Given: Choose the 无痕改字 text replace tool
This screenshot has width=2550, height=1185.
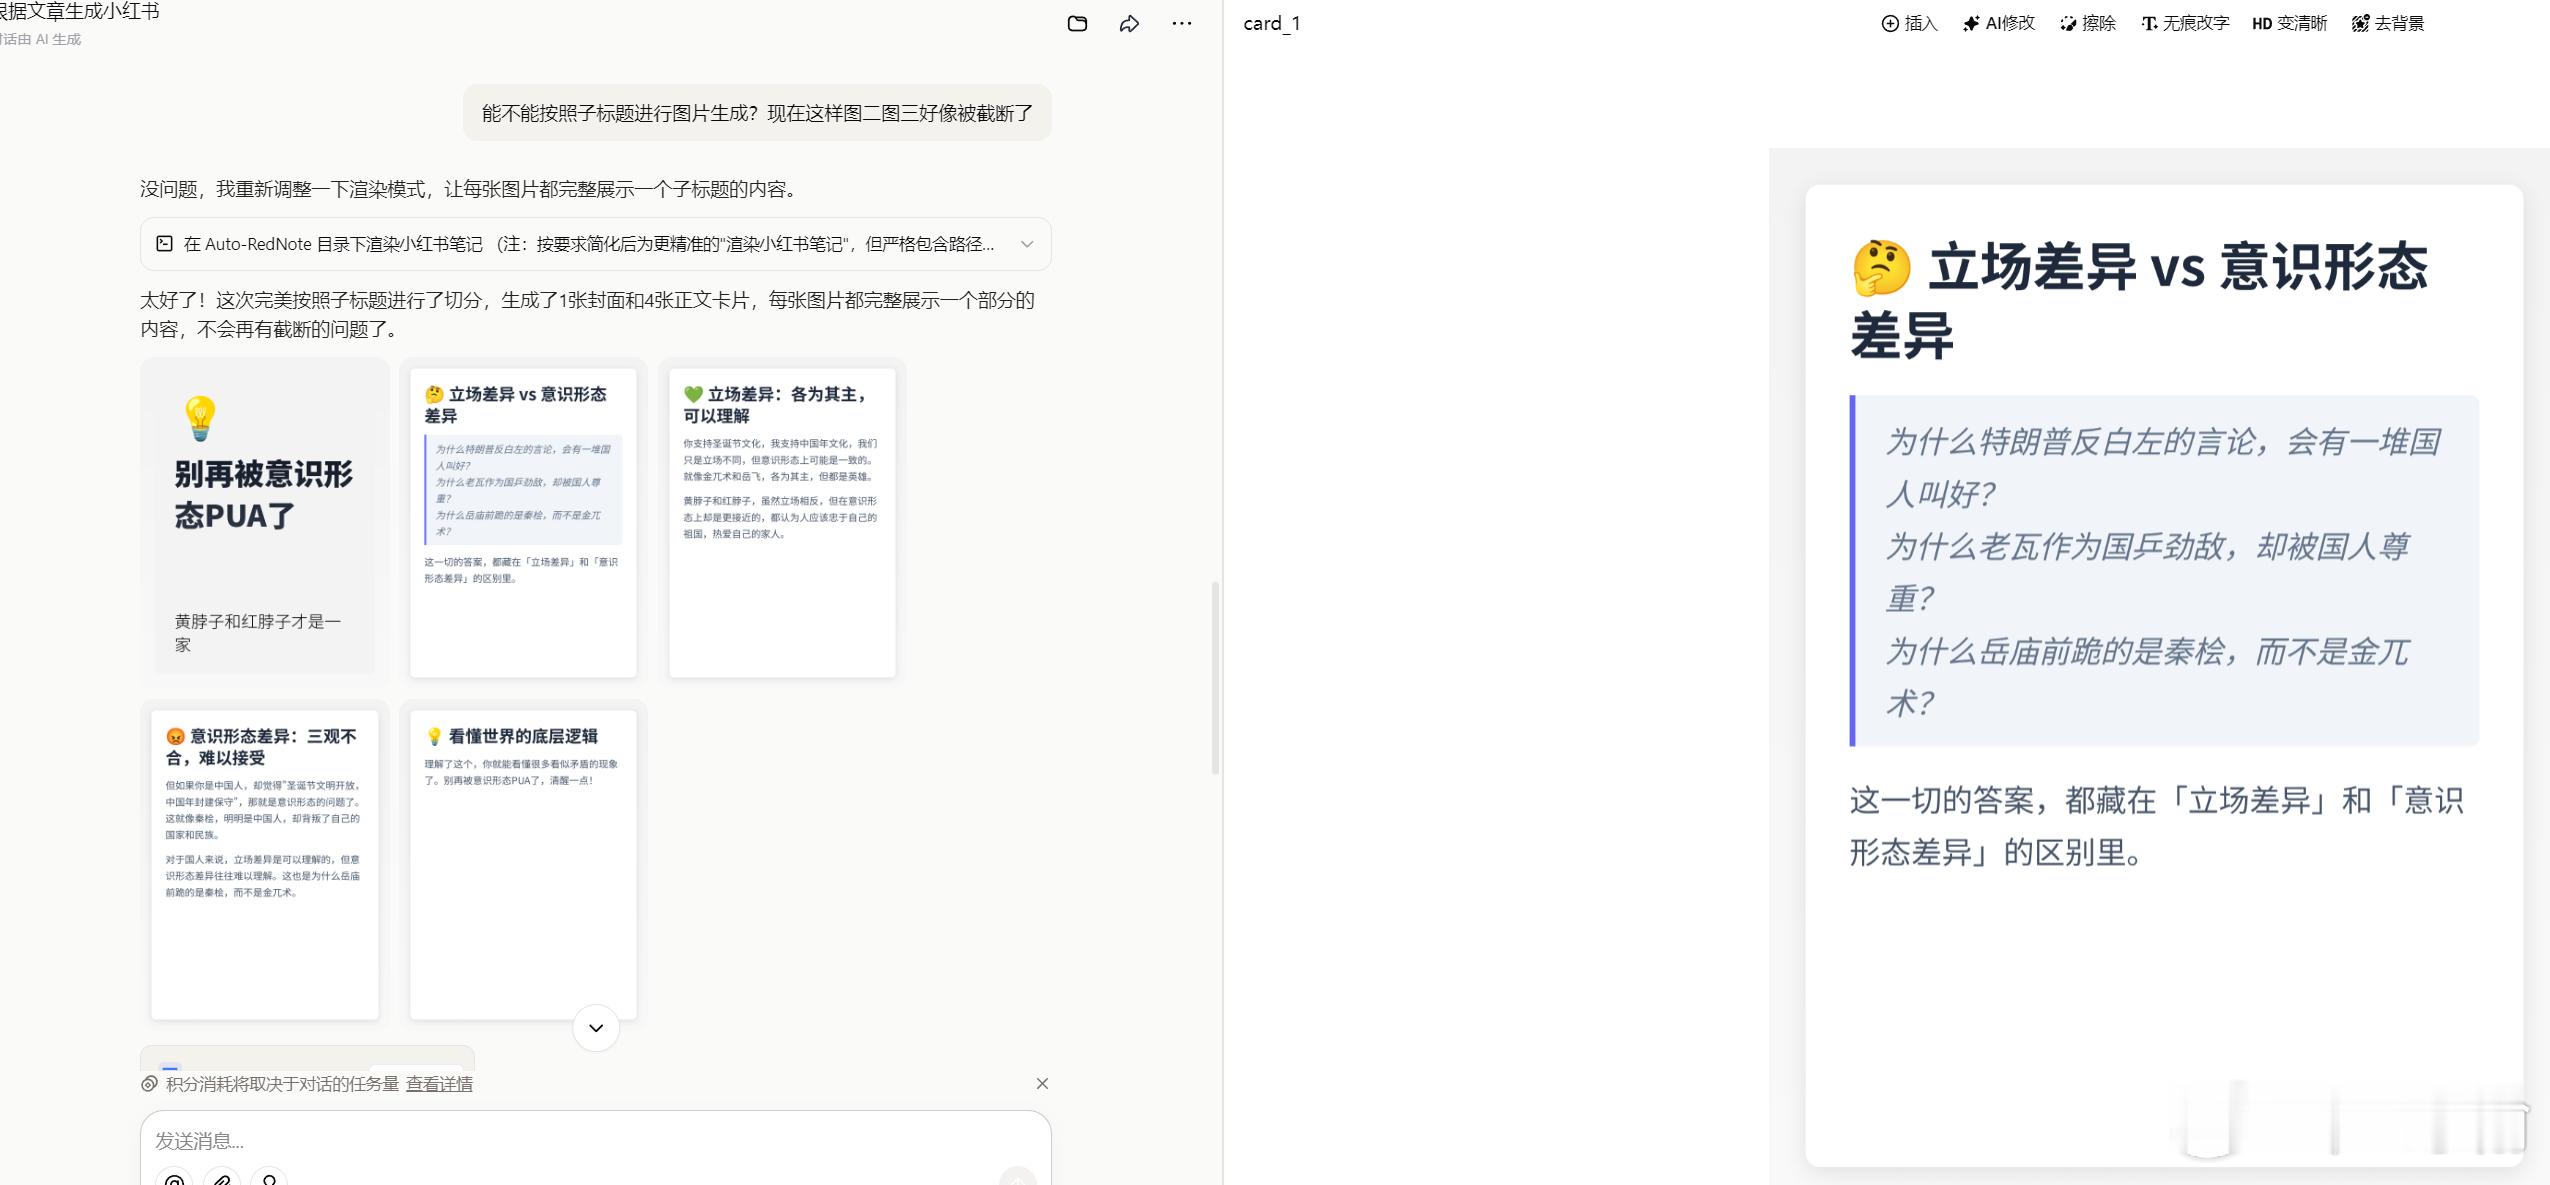Looking at the screenshot, I should click(x=2185, y=23).
